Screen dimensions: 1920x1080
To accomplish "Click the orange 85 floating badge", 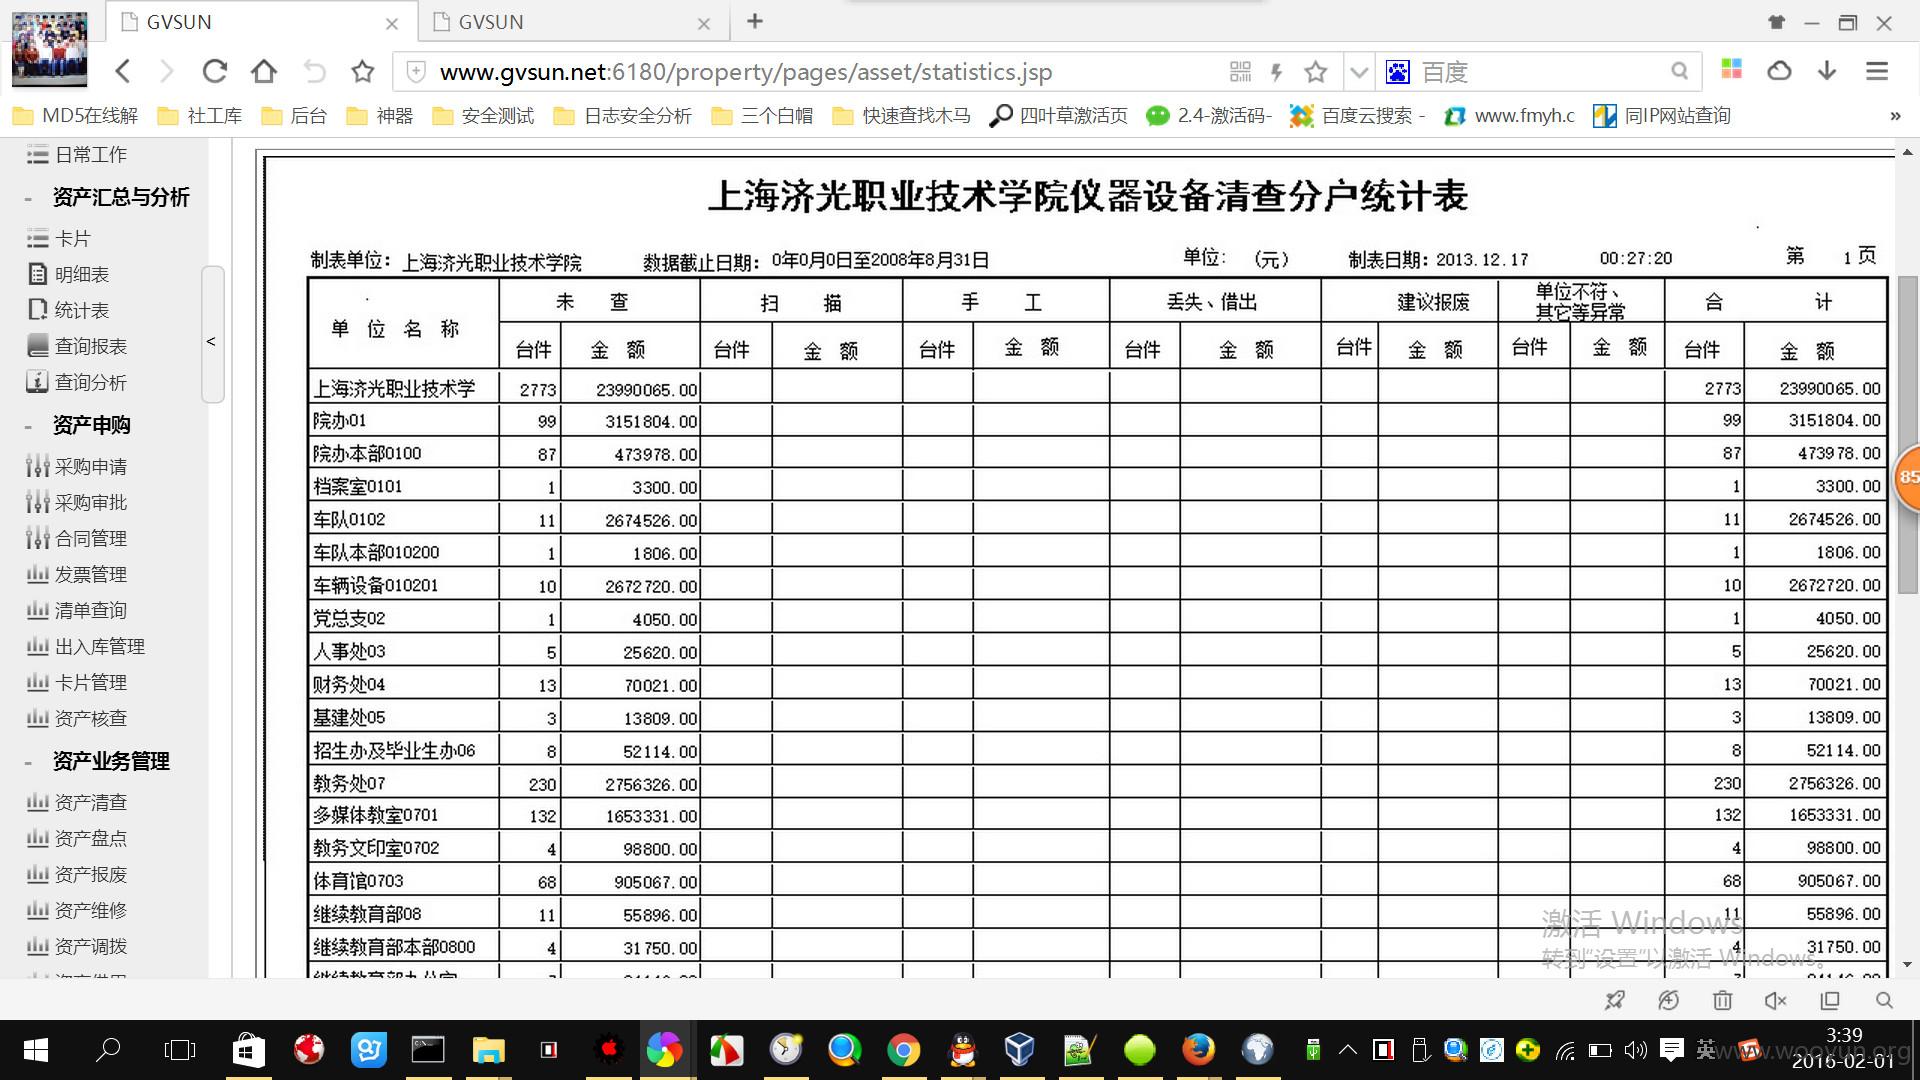I will [1908, 477].
